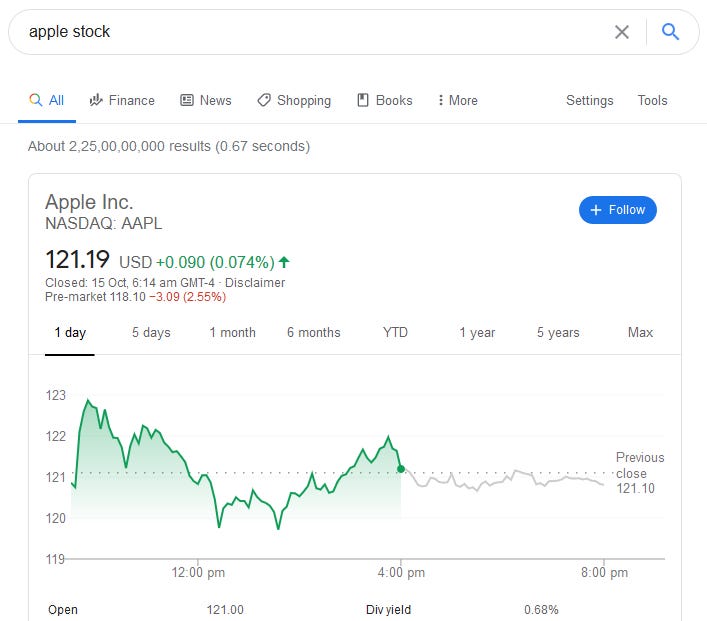Expand the More menu
Screen dimensions: 707x621
(x=457, y=101)
